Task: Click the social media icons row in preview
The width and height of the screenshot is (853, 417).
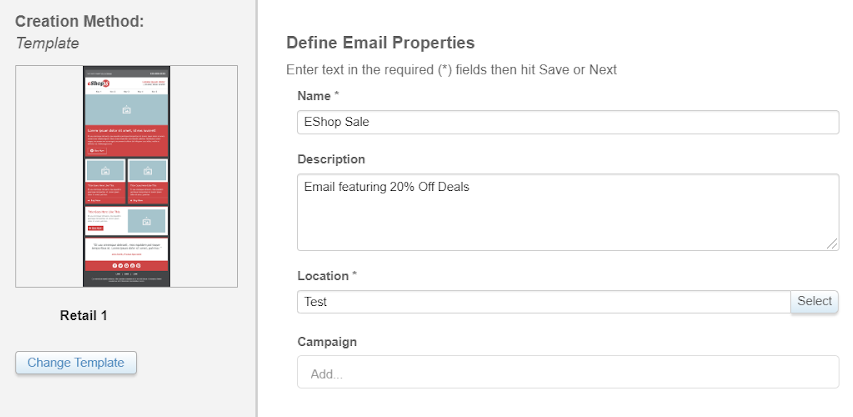Action: 126,265
